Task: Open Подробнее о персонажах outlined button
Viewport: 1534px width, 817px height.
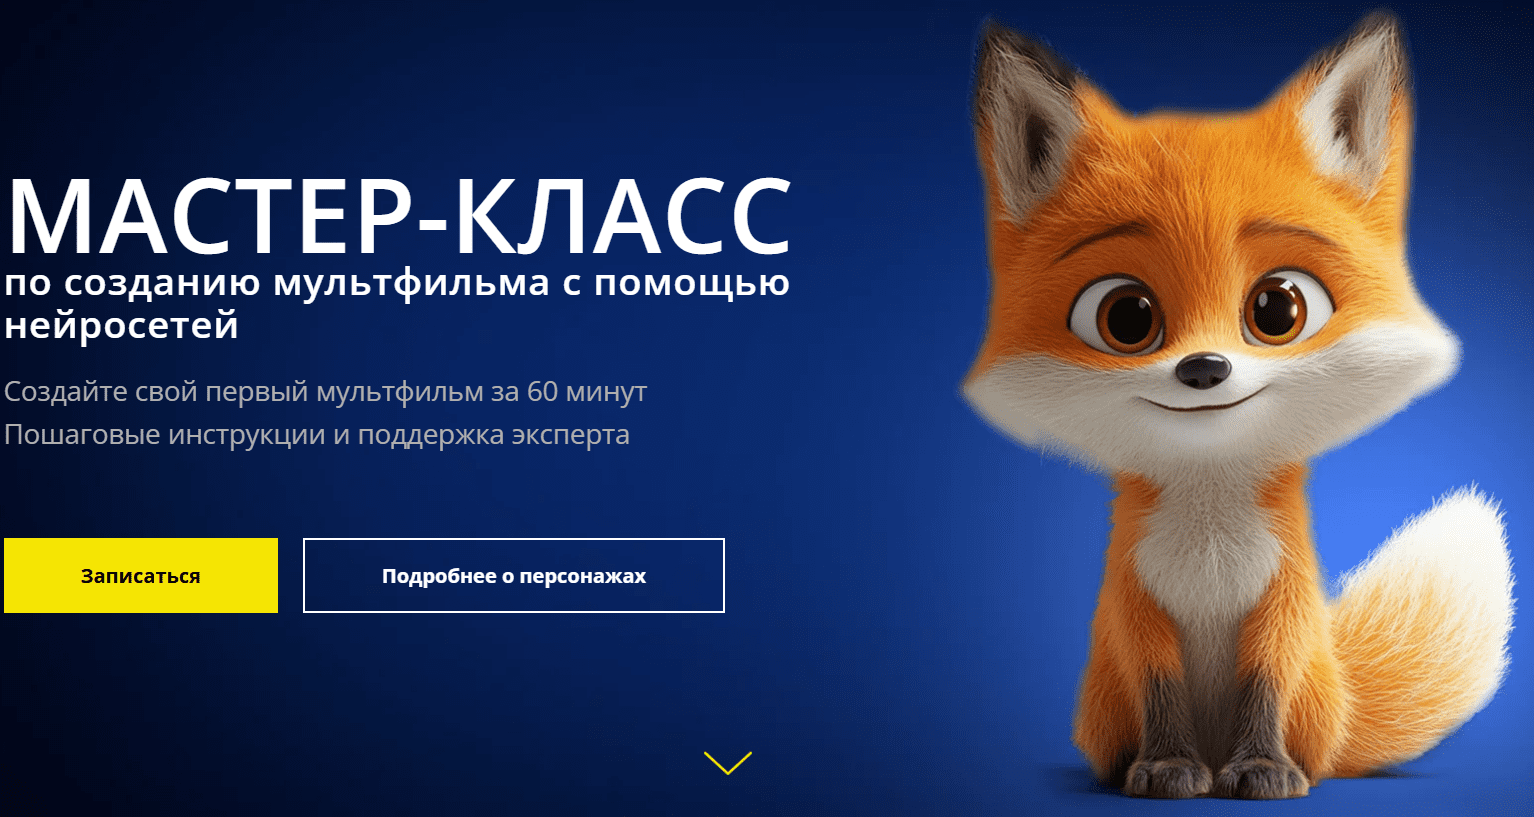Action: pos(514,575)
